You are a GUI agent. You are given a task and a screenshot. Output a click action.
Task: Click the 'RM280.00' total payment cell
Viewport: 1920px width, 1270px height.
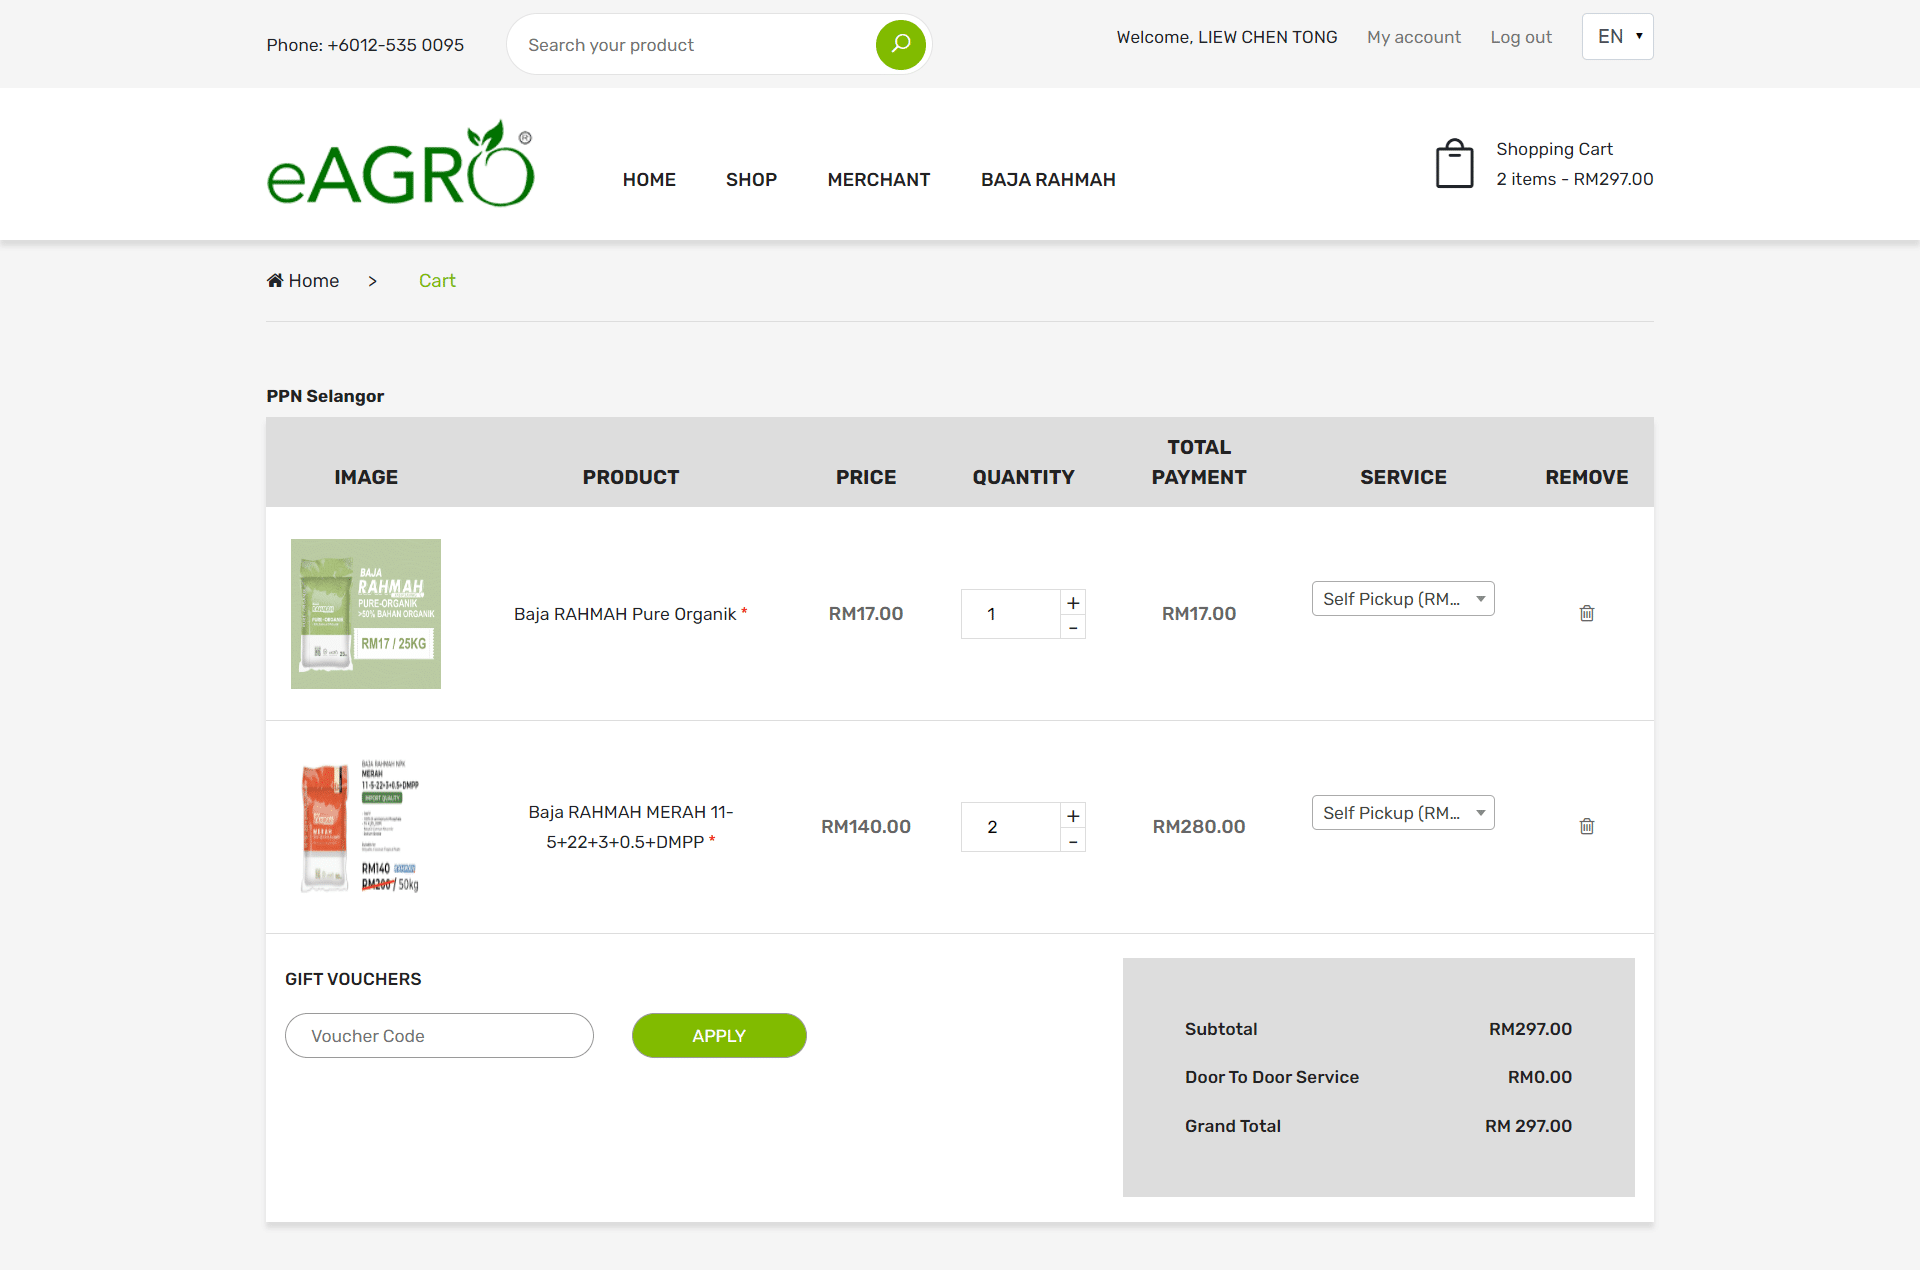point(1199,827)
